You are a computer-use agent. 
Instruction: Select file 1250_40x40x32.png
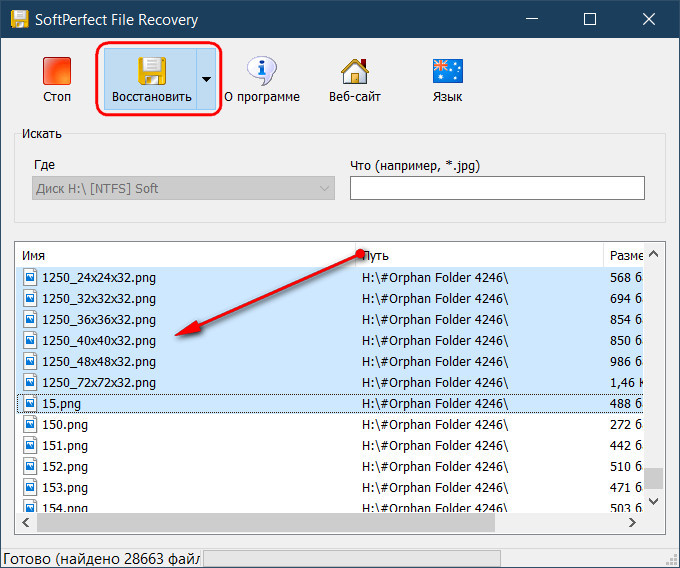98,341
